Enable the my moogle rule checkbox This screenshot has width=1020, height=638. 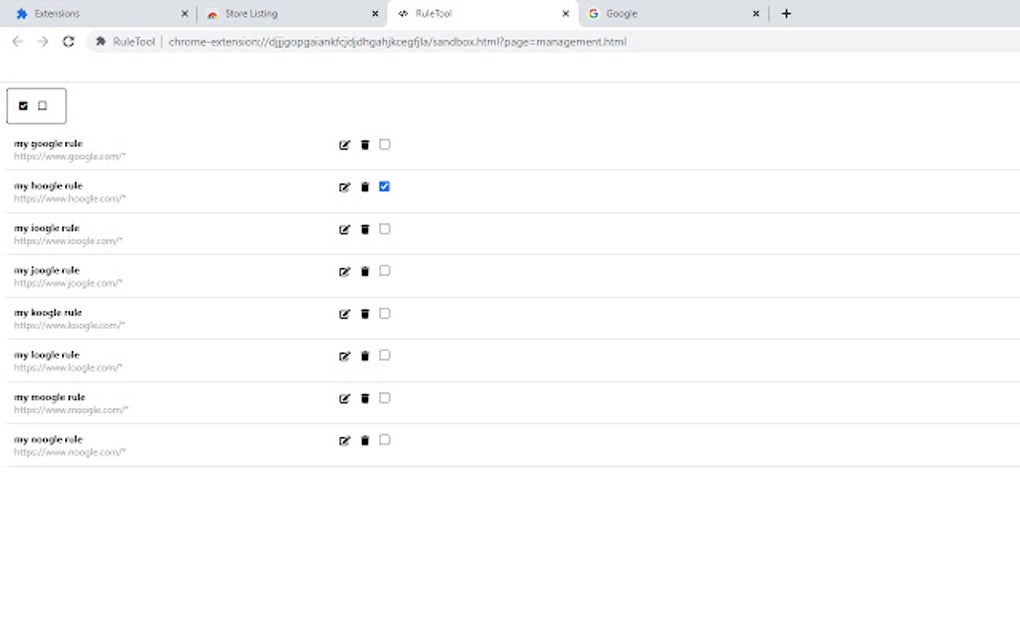click(384, 398)
